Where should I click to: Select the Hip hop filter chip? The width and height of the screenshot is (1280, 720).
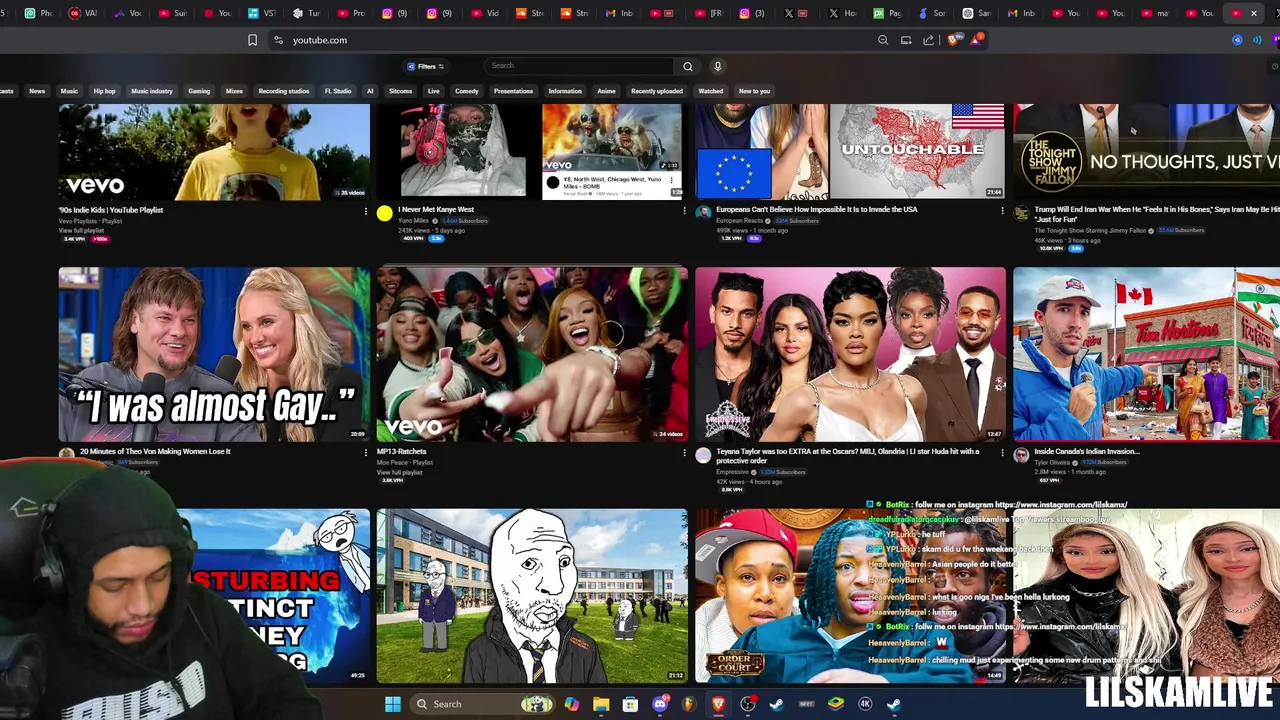104,91
